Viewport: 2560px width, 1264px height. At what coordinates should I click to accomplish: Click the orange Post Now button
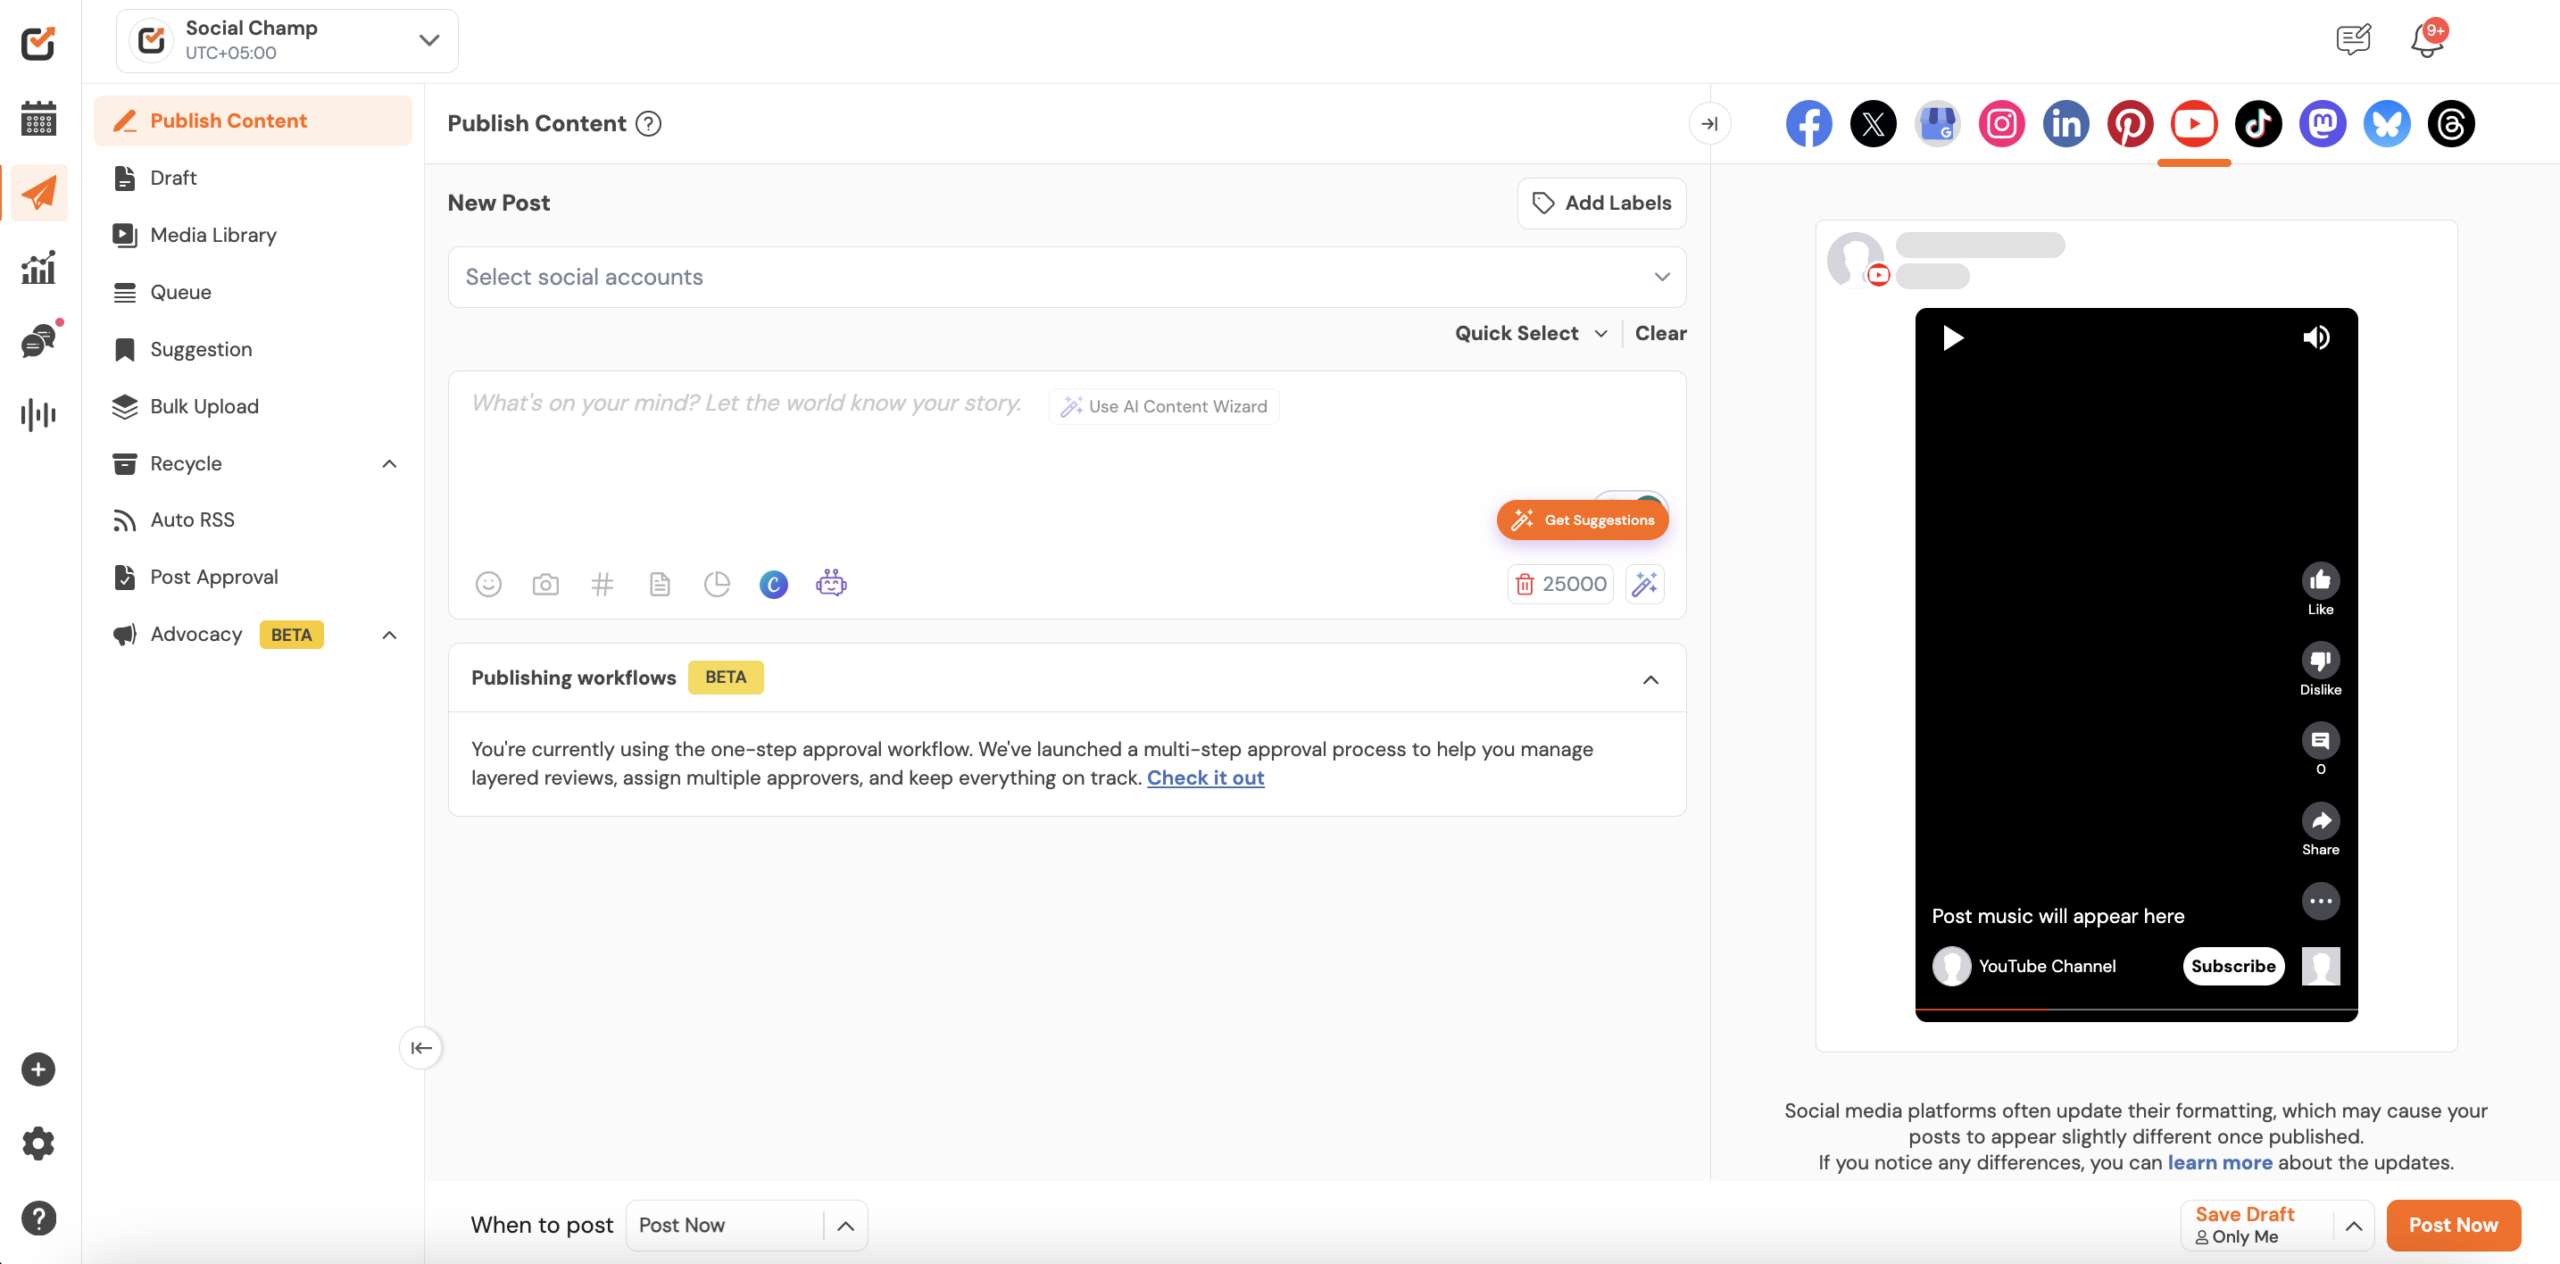[2452, 1225]
